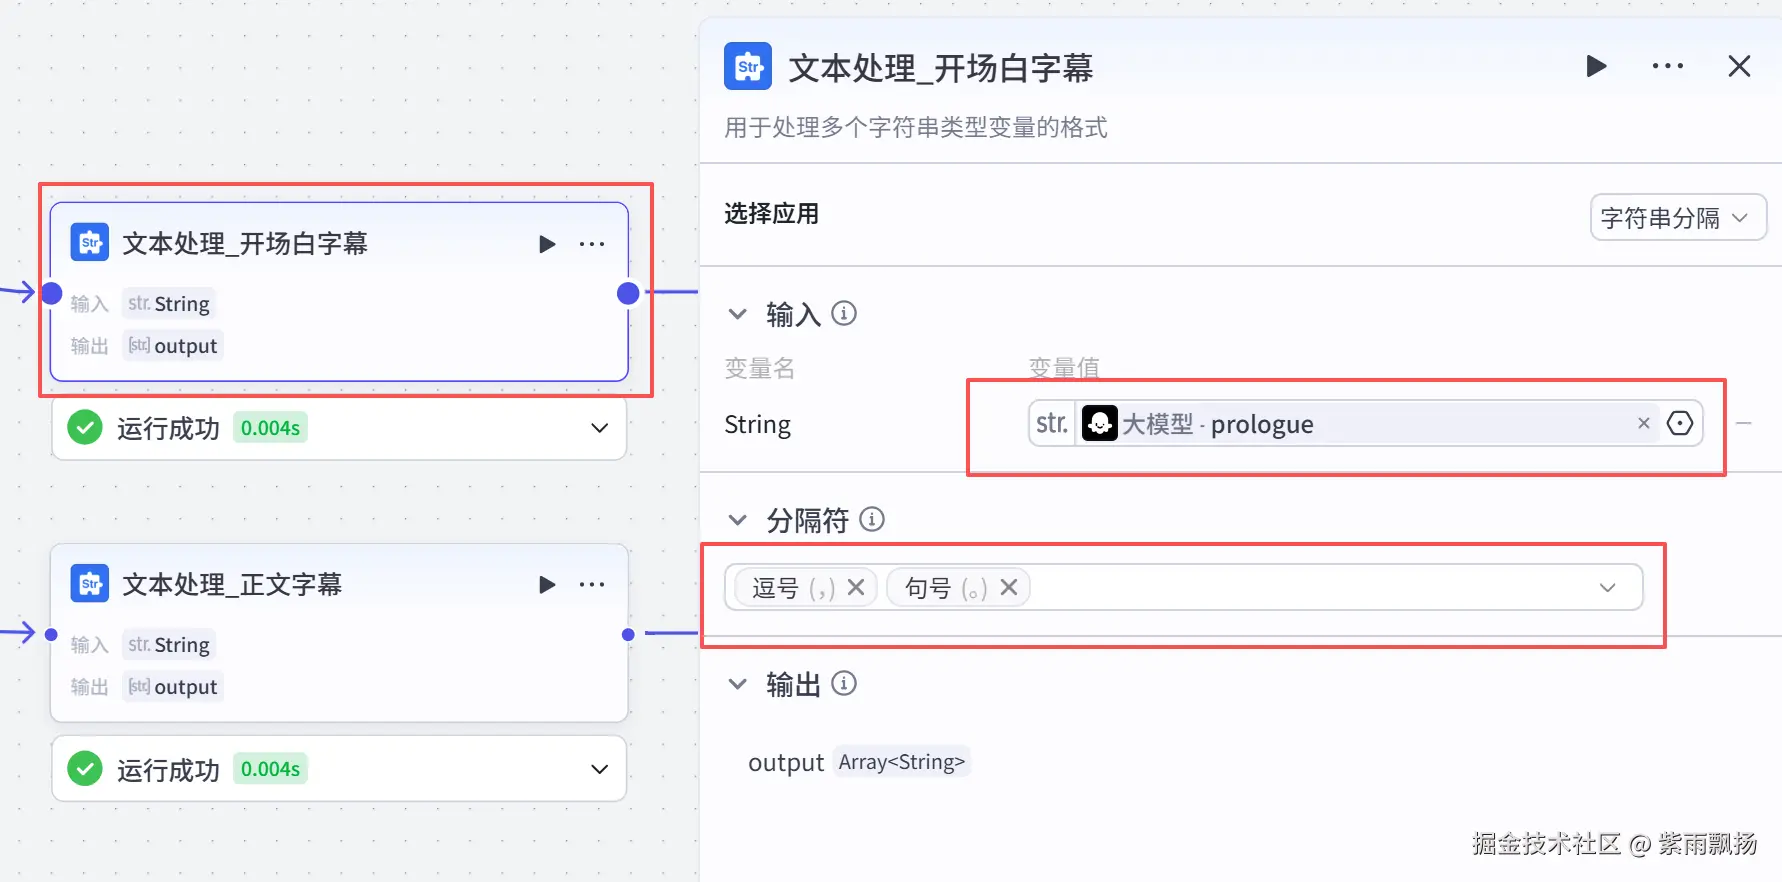This screenshot has width=1782, height=882.
Task: Collapse the 分隔符 section
Action: (738, 520)
